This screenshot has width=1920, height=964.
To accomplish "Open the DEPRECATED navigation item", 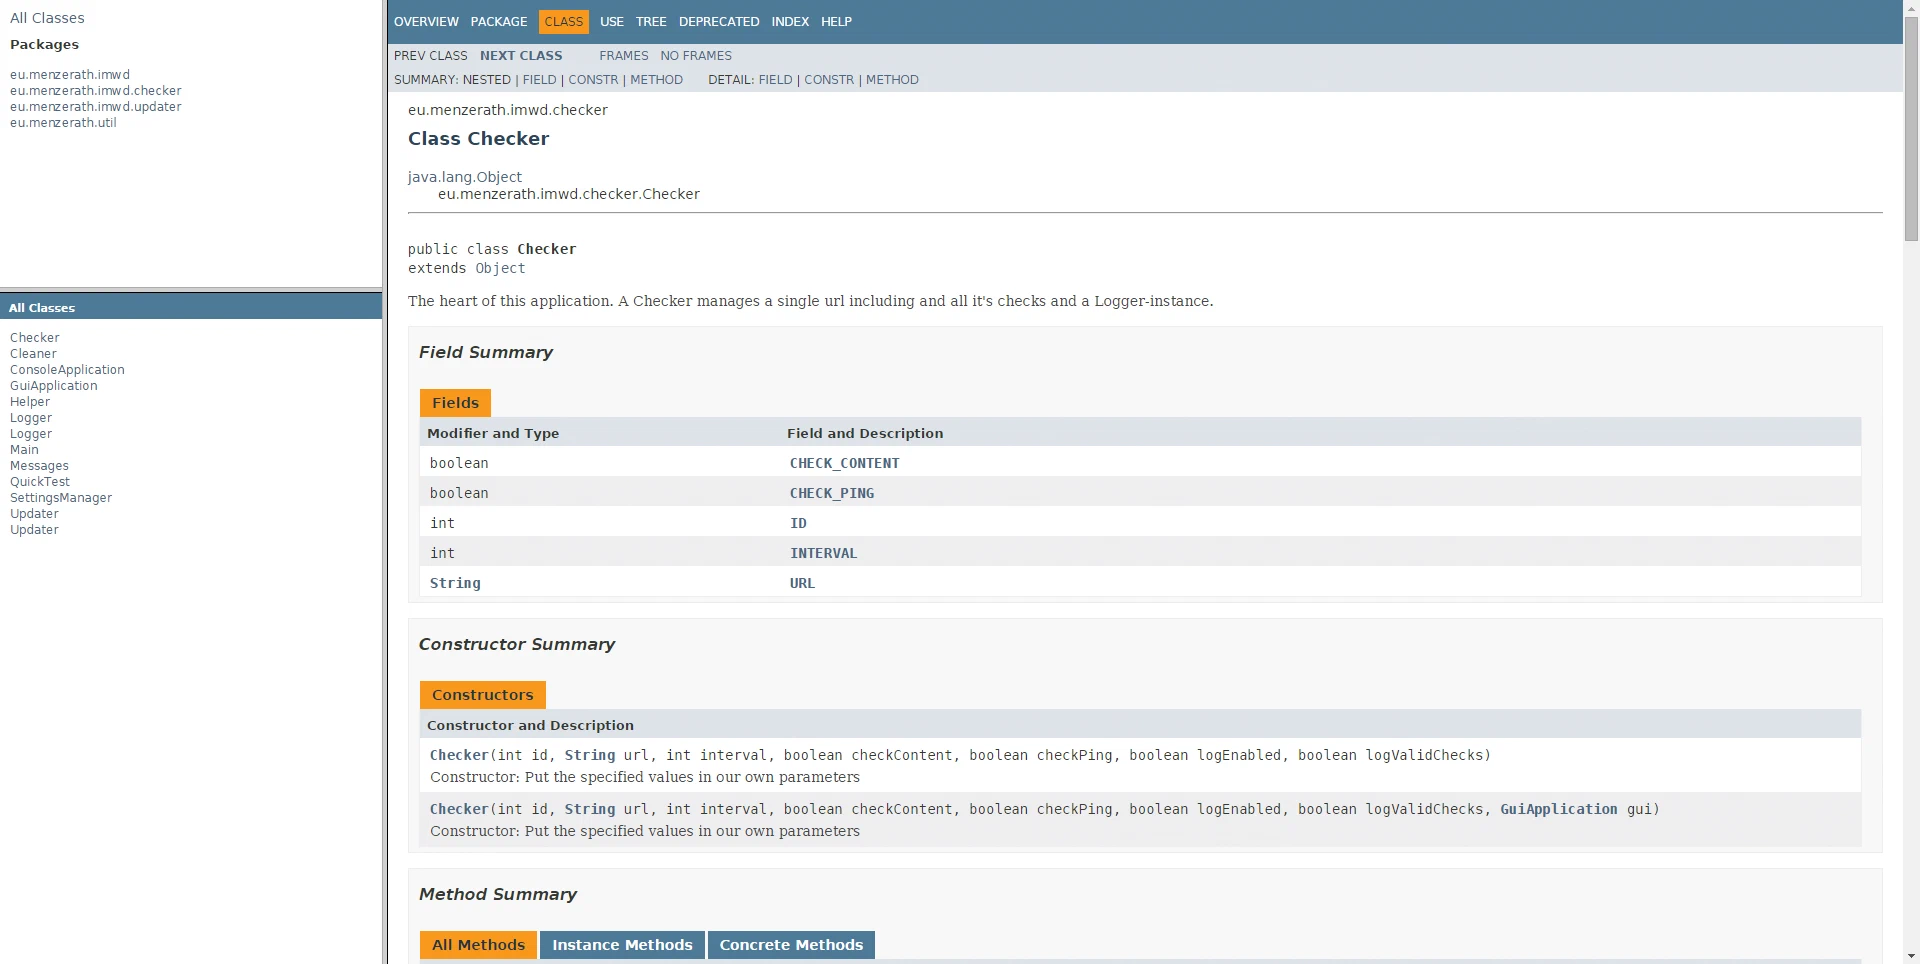I will [719, 21].
